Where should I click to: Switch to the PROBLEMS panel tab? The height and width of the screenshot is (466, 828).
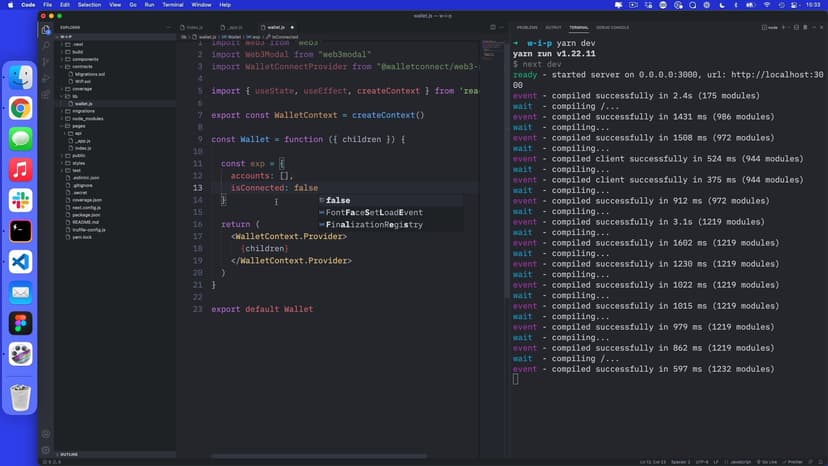527,27
